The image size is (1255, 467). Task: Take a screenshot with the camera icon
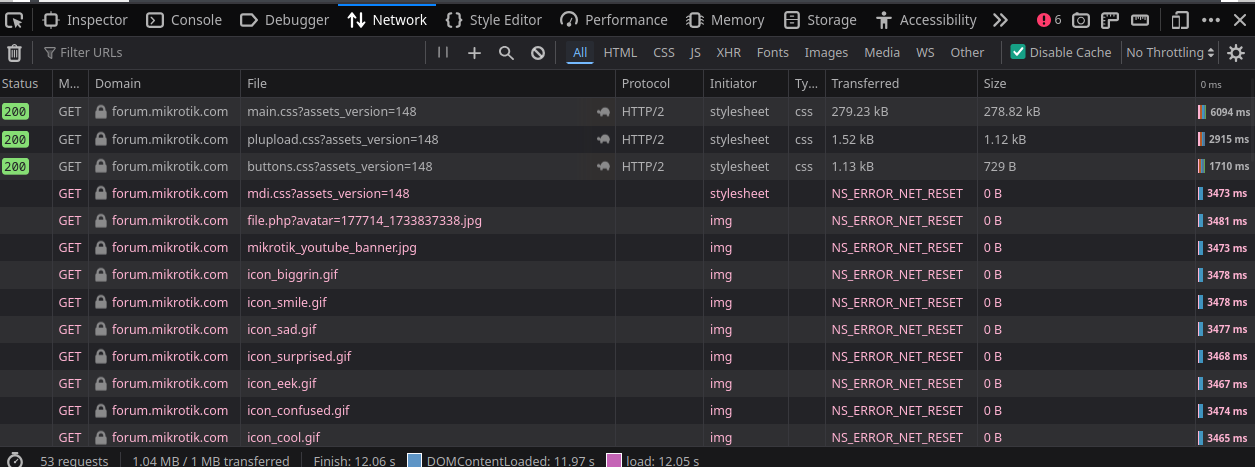tap(1081, 20)
